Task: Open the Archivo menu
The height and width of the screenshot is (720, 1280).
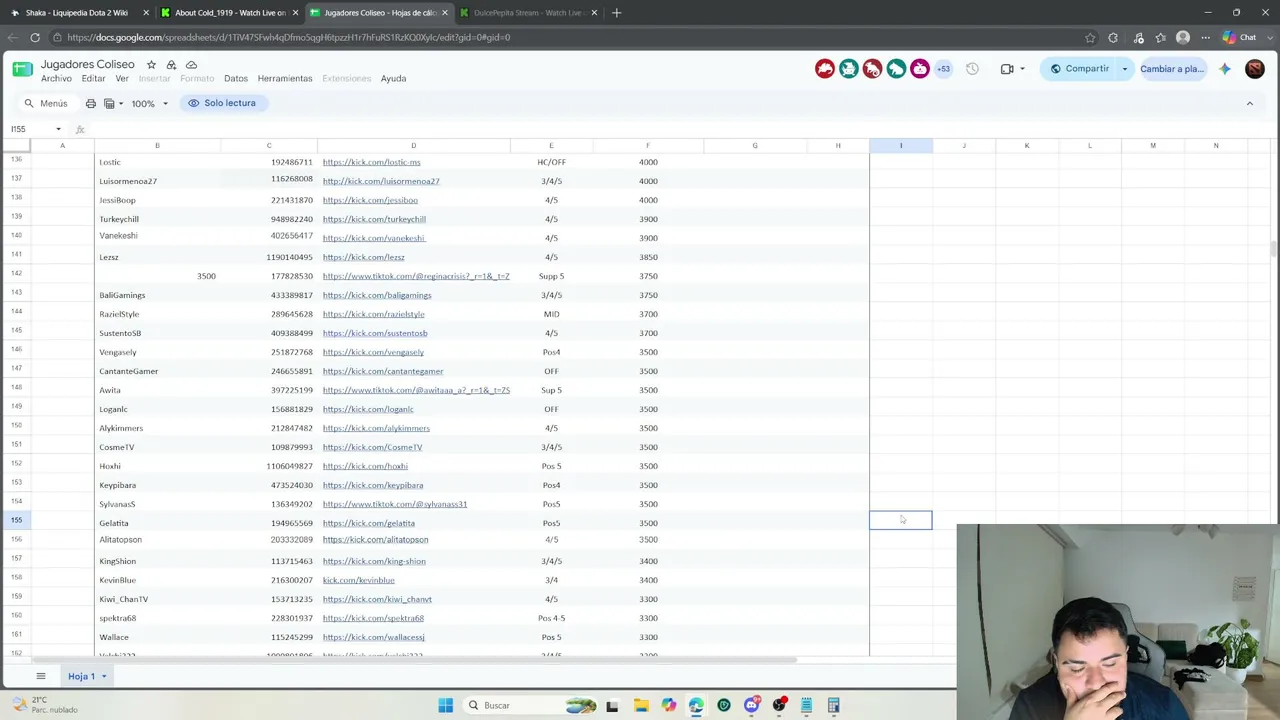Action: tap(56, 78)
